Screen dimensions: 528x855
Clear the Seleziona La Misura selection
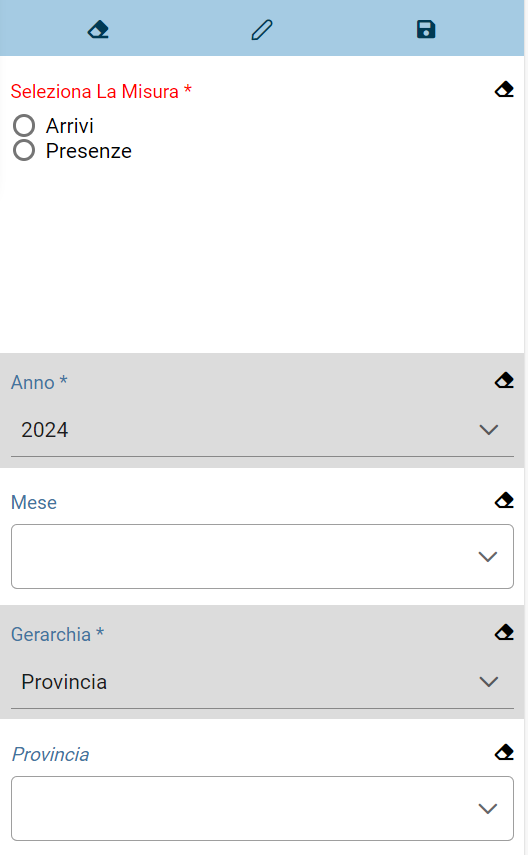504,89
